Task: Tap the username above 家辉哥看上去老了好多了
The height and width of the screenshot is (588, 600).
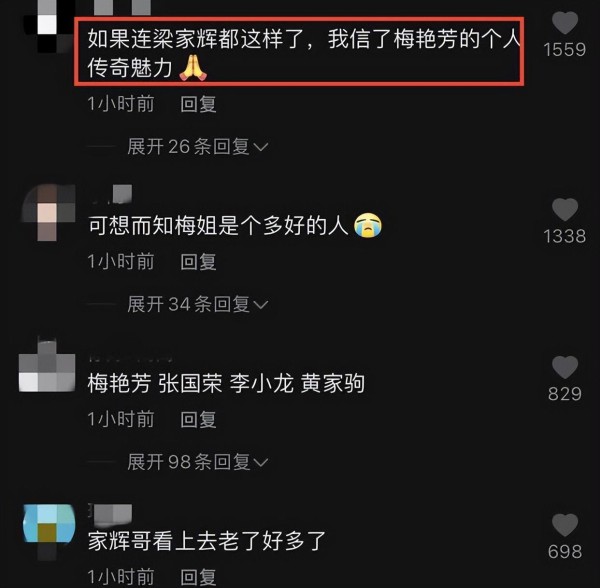Action: click(x=110, y=513)
